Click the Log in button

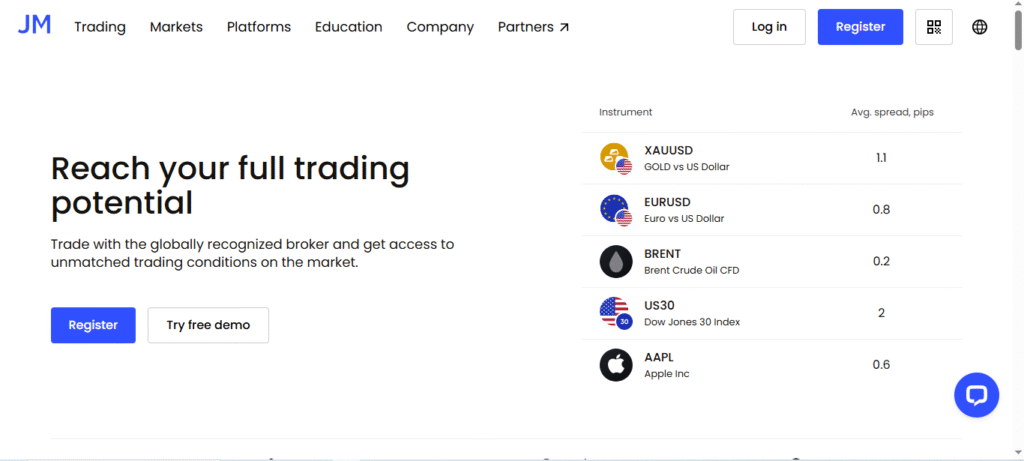769,27
